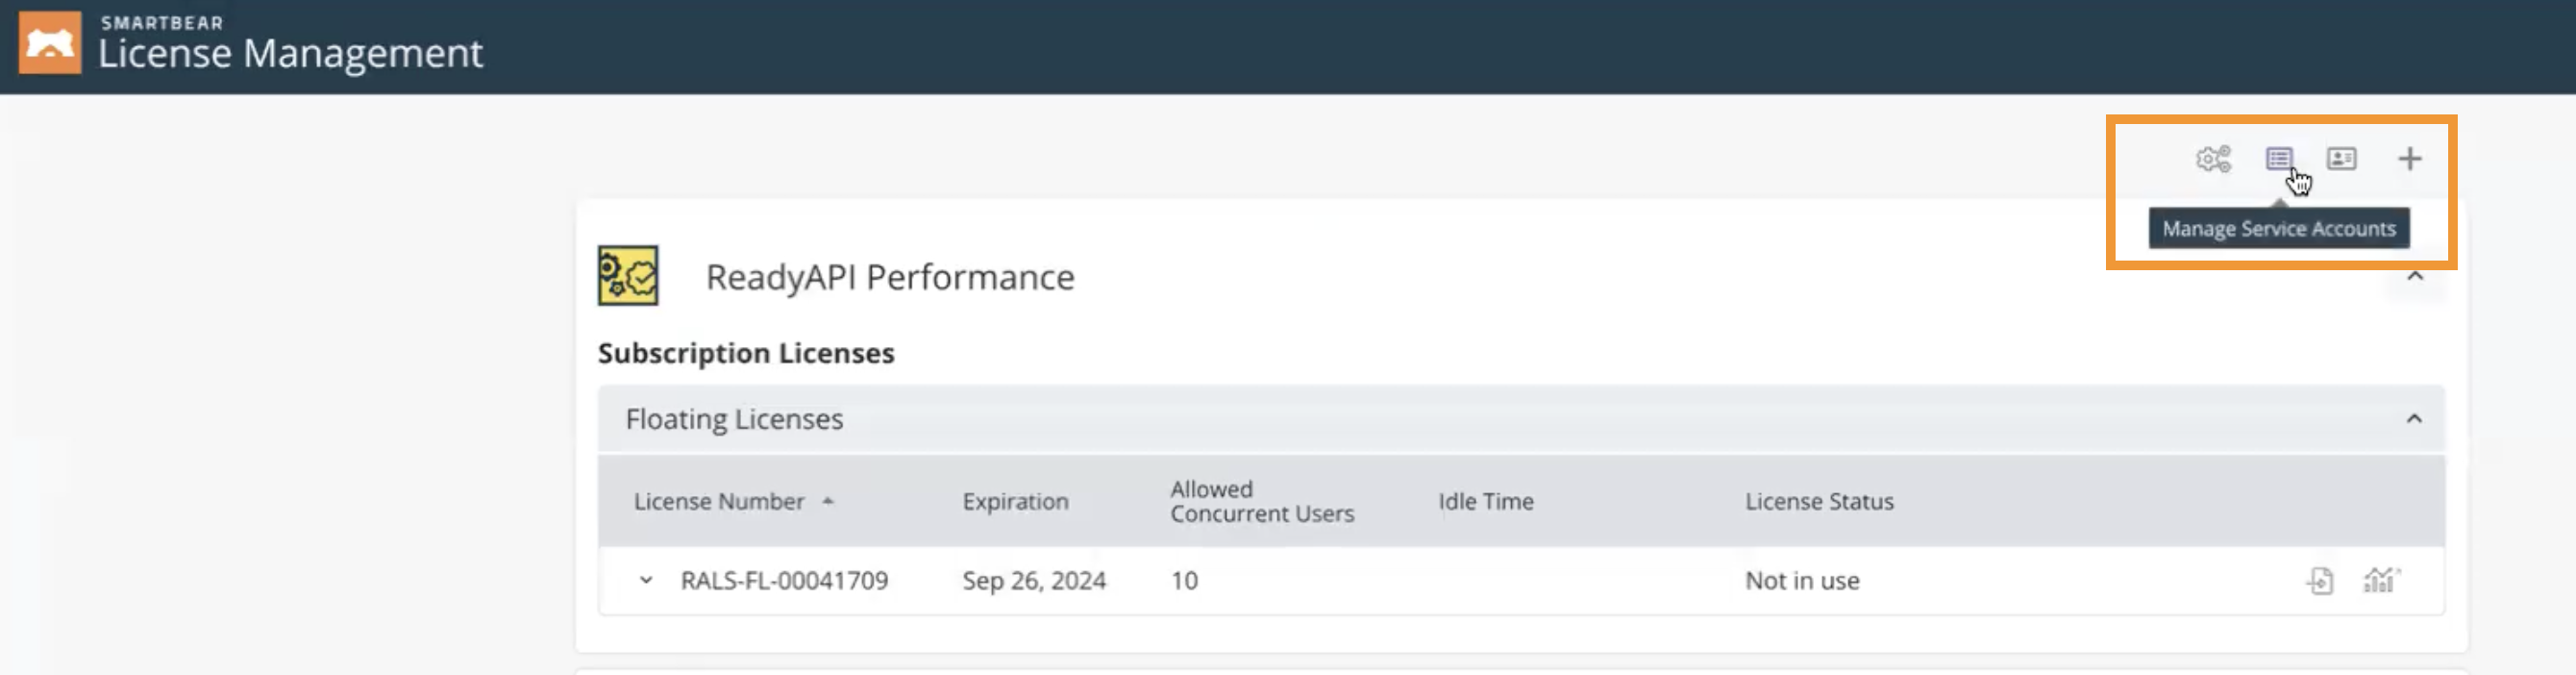
Task: Select license number RALS-FL-00041709
Action: 784,580
